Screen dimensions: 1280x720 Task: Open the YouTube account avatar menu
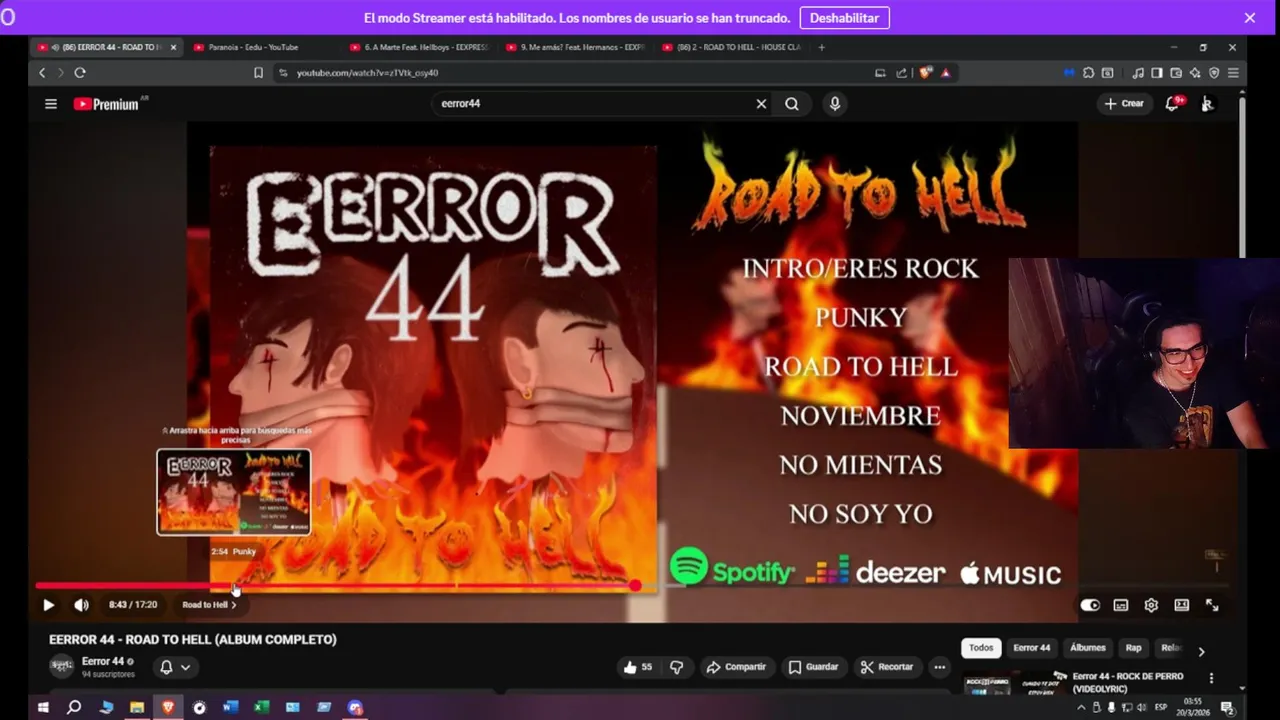coord(1207,104)
